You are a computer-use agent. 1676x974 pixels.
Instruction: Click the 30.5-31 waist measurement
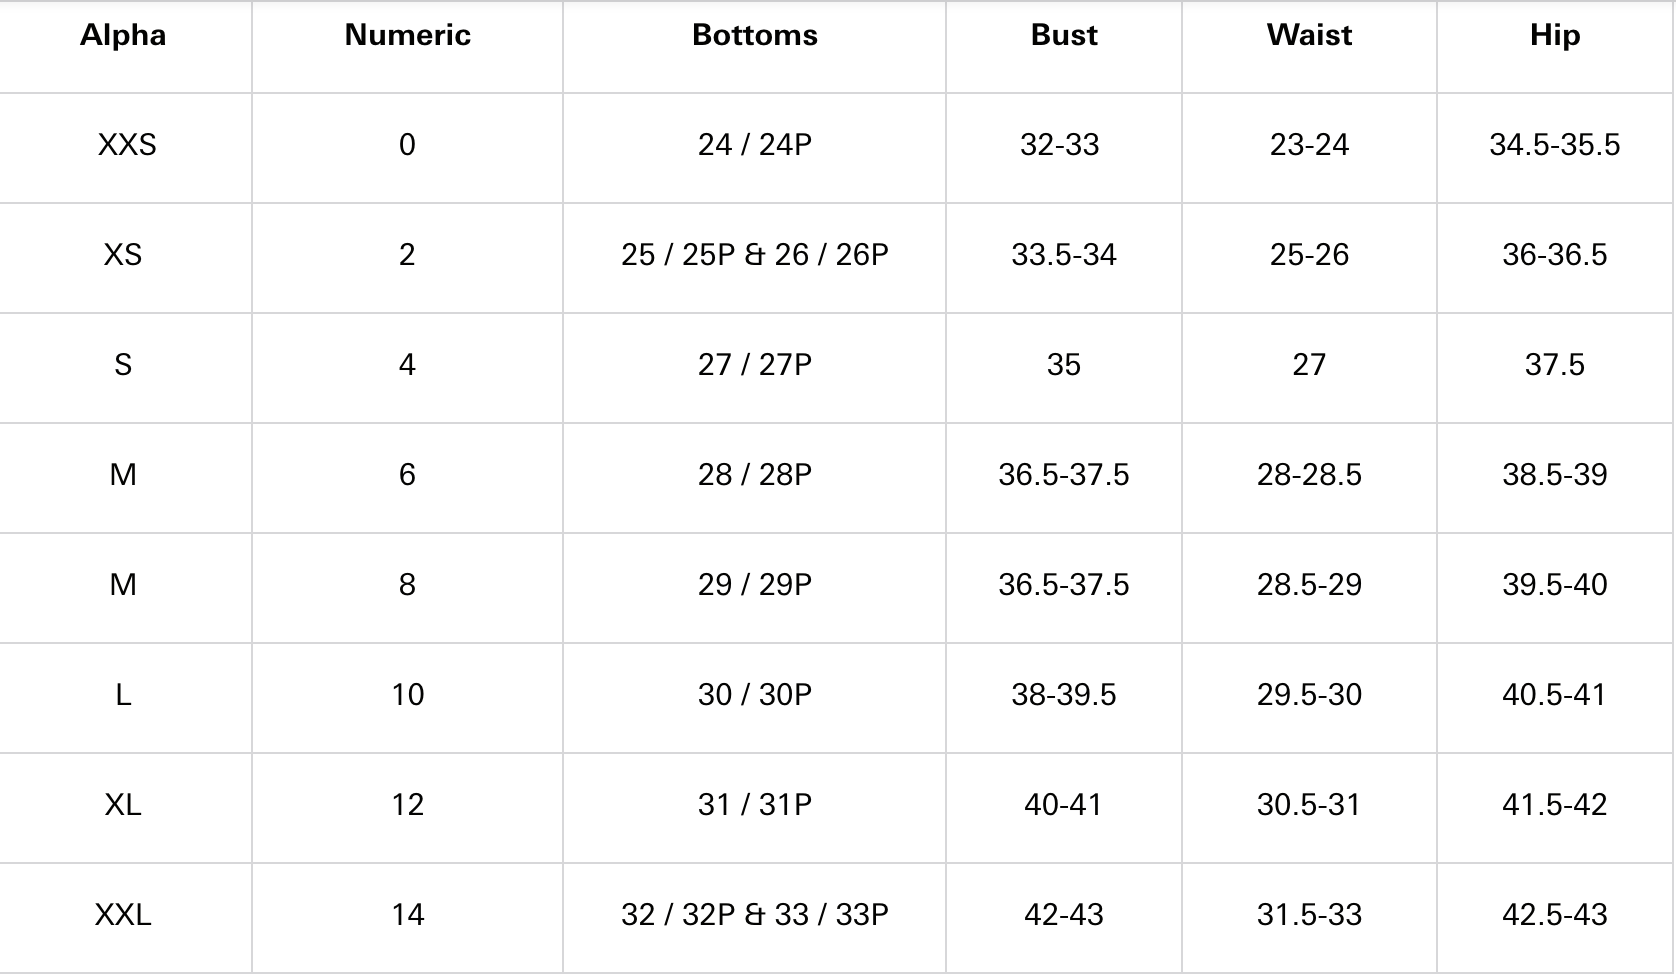point(1309,805)
